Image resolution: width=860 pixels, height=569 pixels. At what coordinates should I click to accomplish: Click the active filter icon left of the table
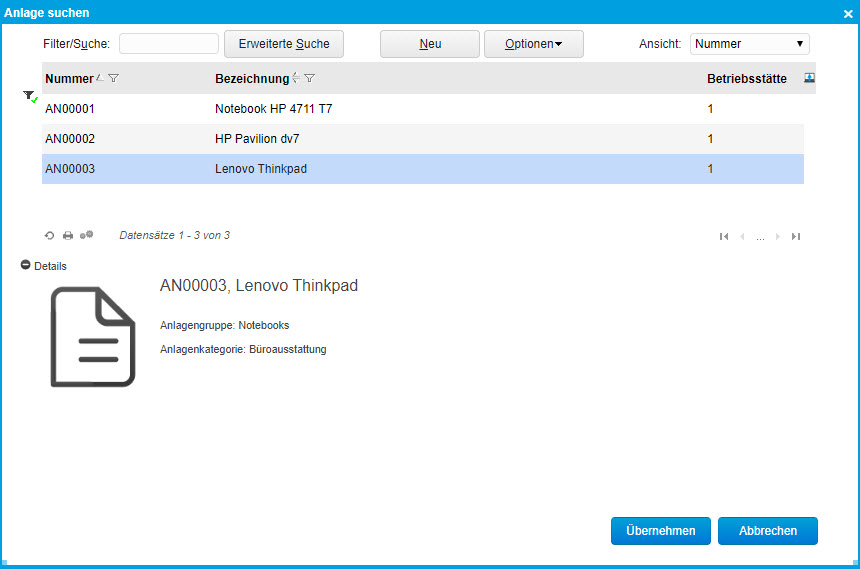pos(30,96)
